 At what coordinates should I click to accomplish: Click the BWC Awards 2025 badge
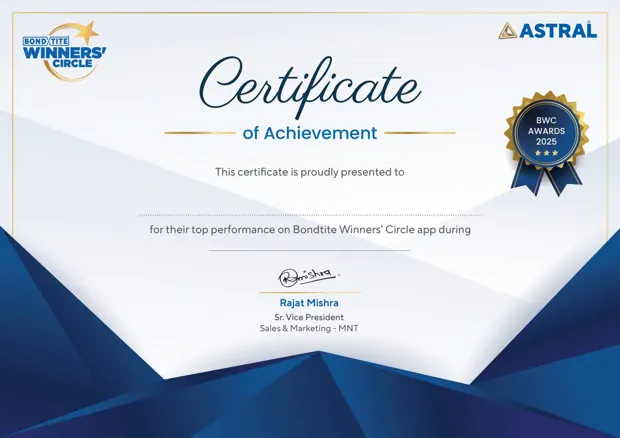[x=546, y=143]
